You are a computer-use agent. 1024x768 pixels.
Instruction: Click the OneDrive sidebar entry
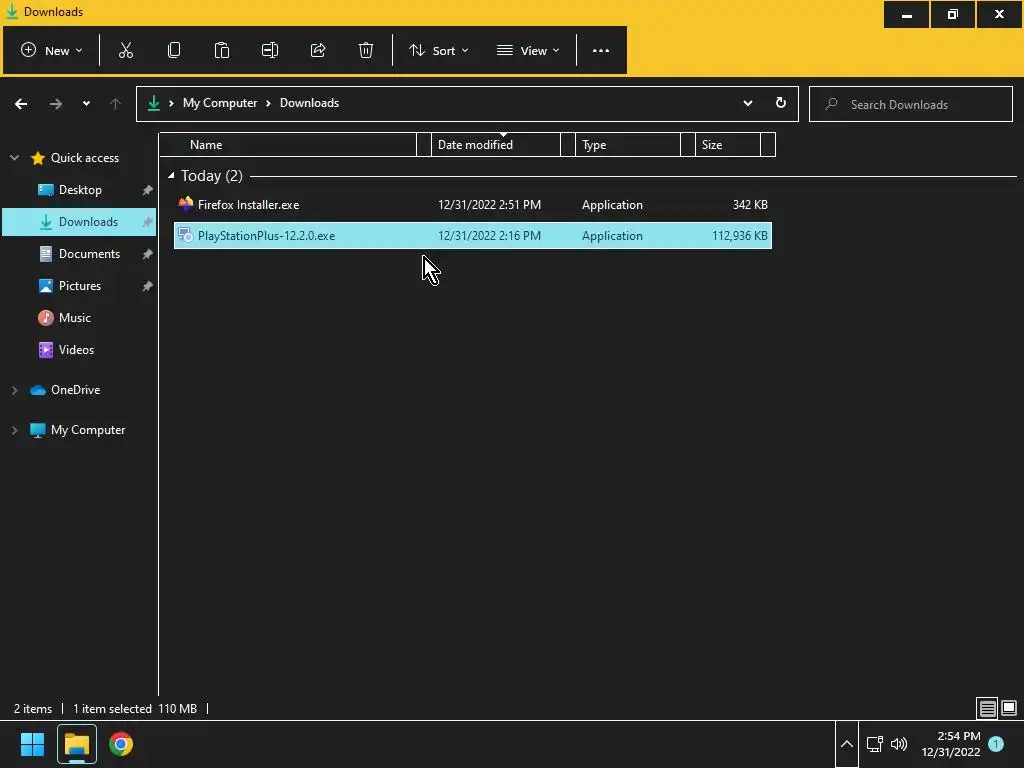click(75, 390)
